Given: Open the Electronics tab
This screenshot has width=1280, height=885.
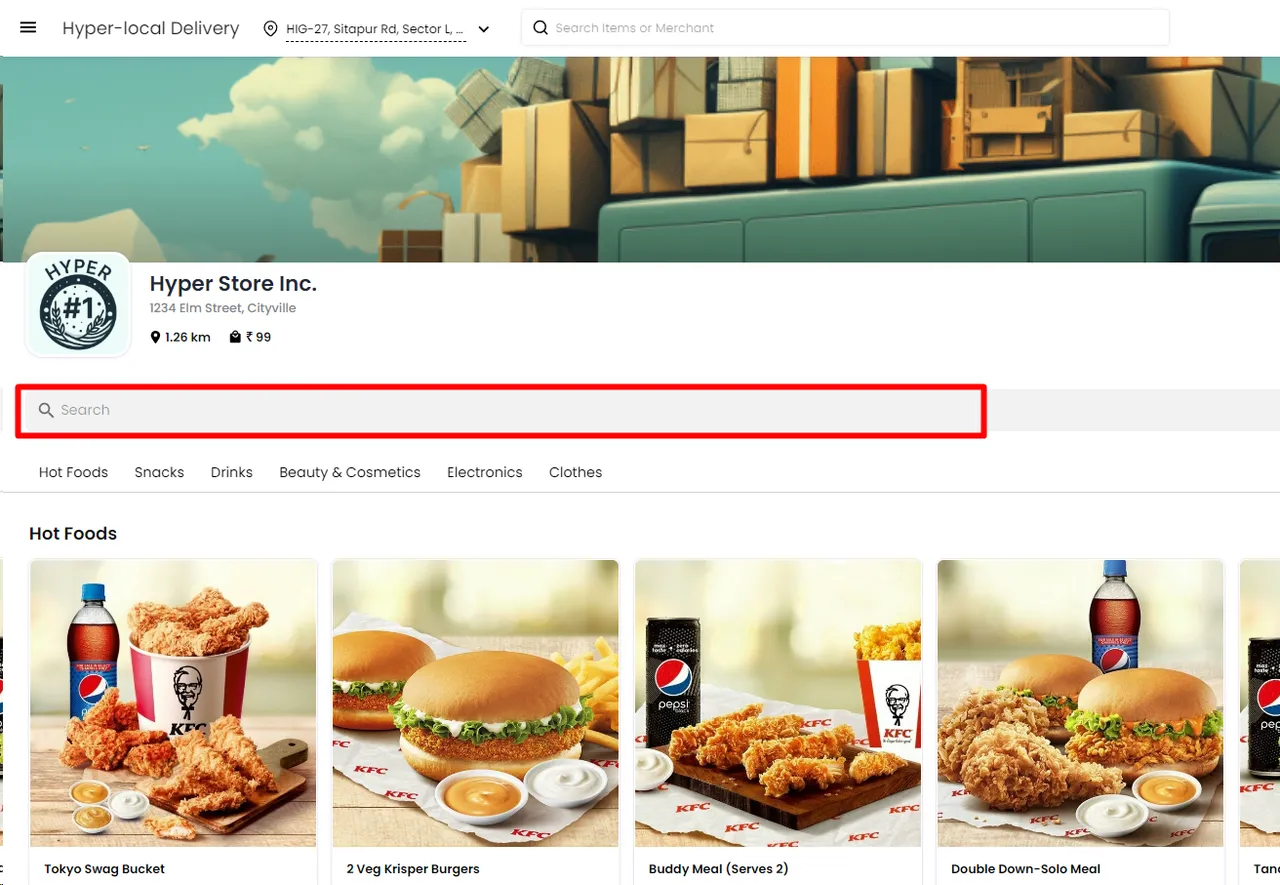Looking at the screenshot, I should coord(485,472).
